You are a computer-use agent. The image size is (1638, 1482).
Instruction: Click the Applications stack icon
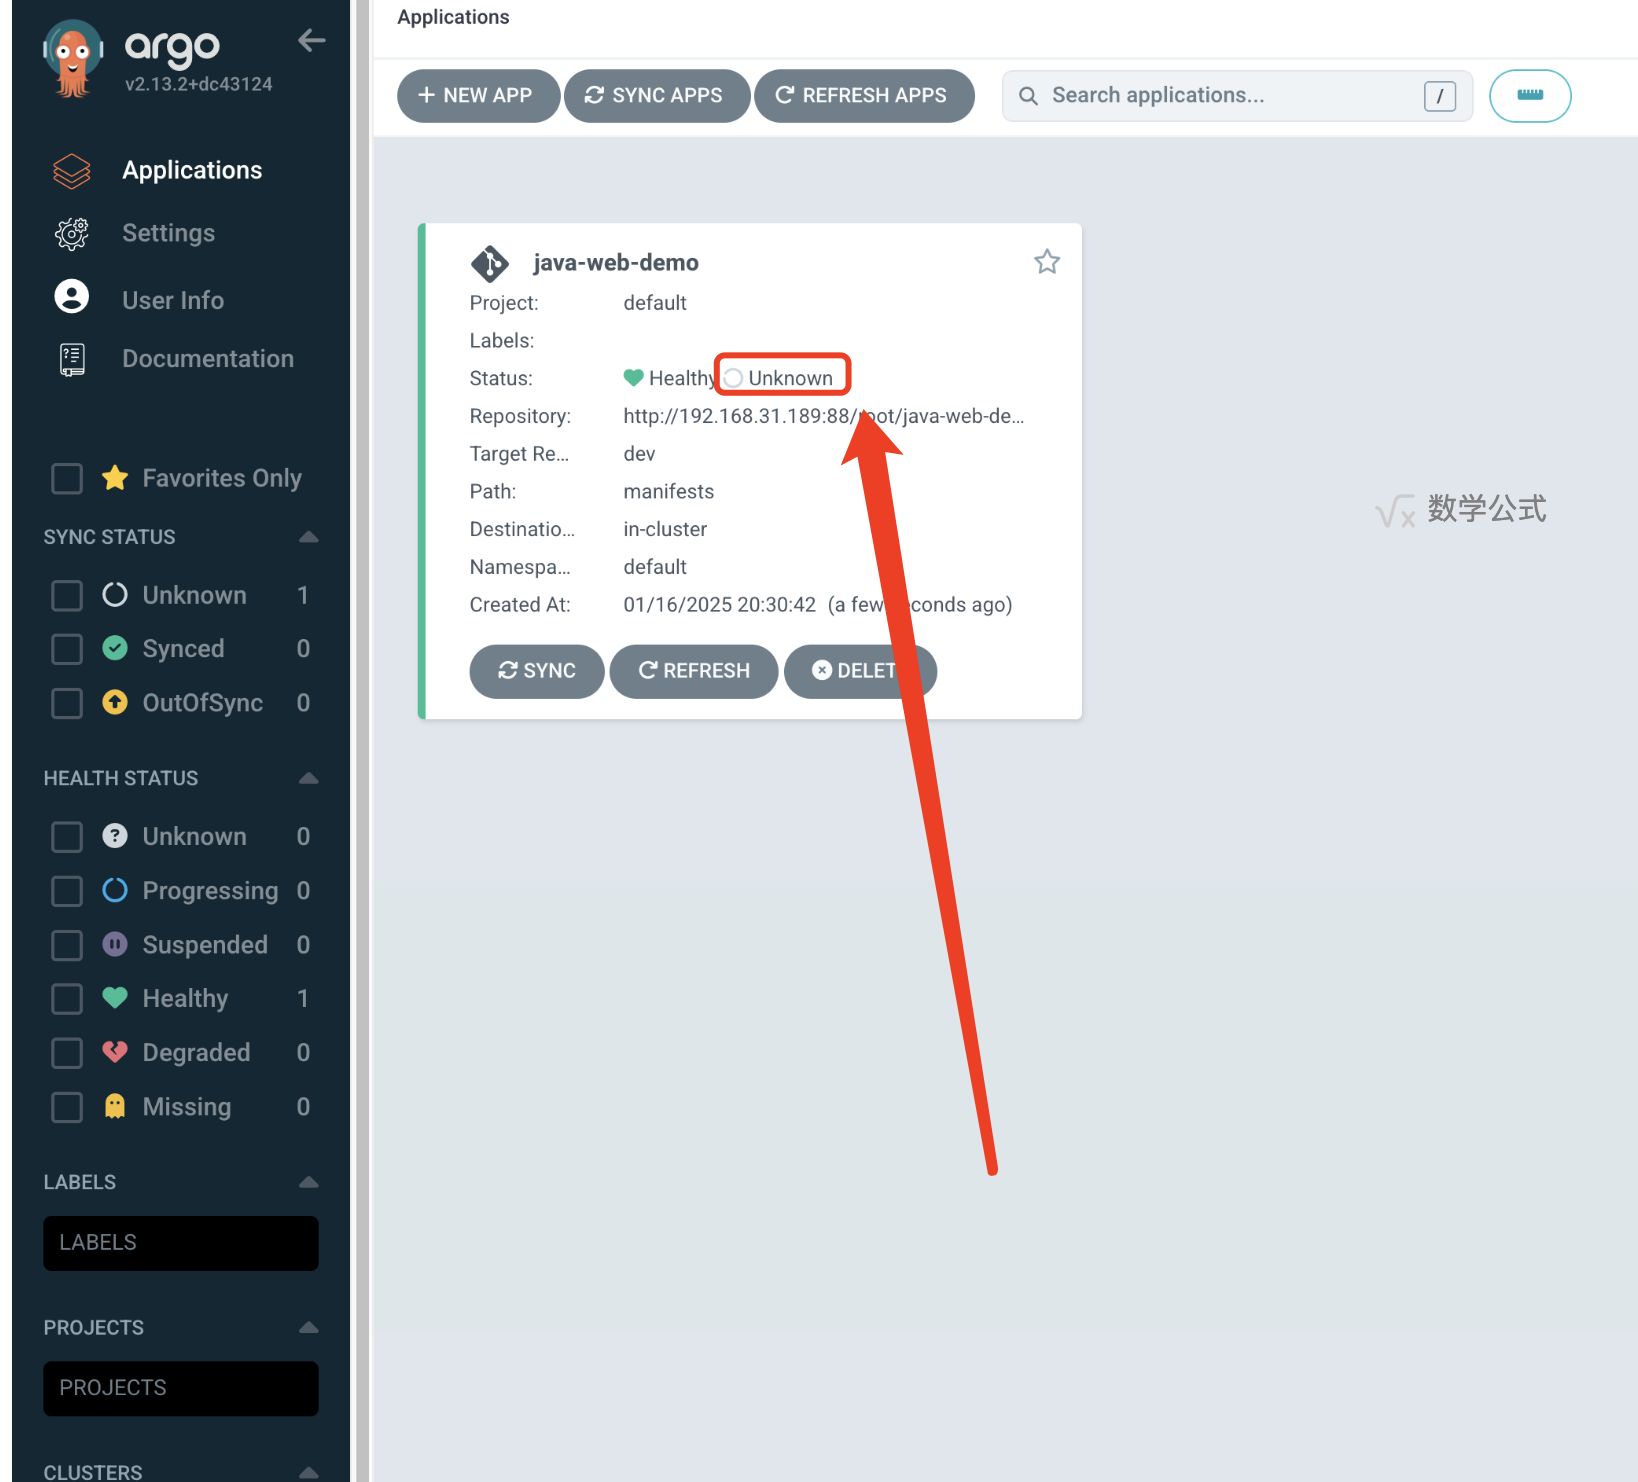click(x=71, y=171)
